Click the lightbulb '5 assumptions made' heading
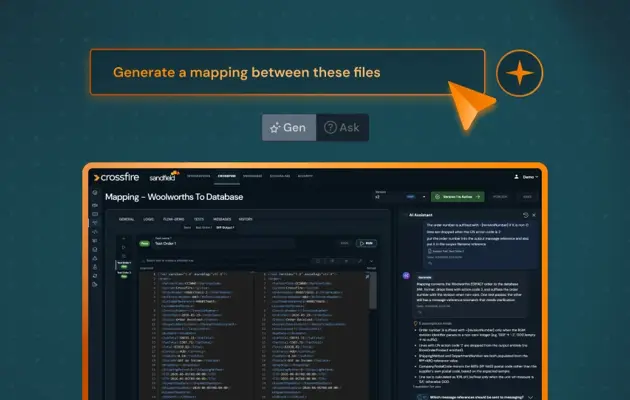 (x=433, y=323)
